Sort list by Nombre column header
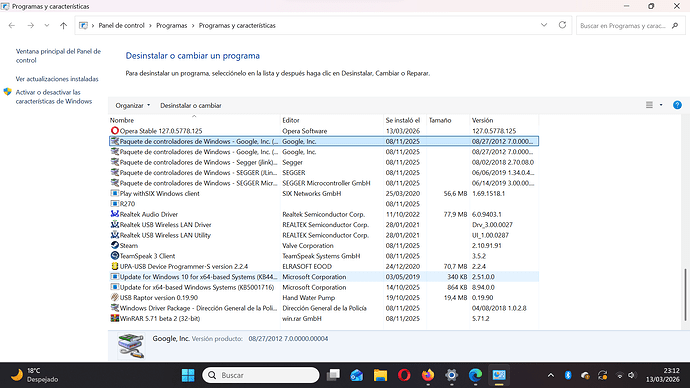This screenshot has width=690, height=388. click(194, 120)
